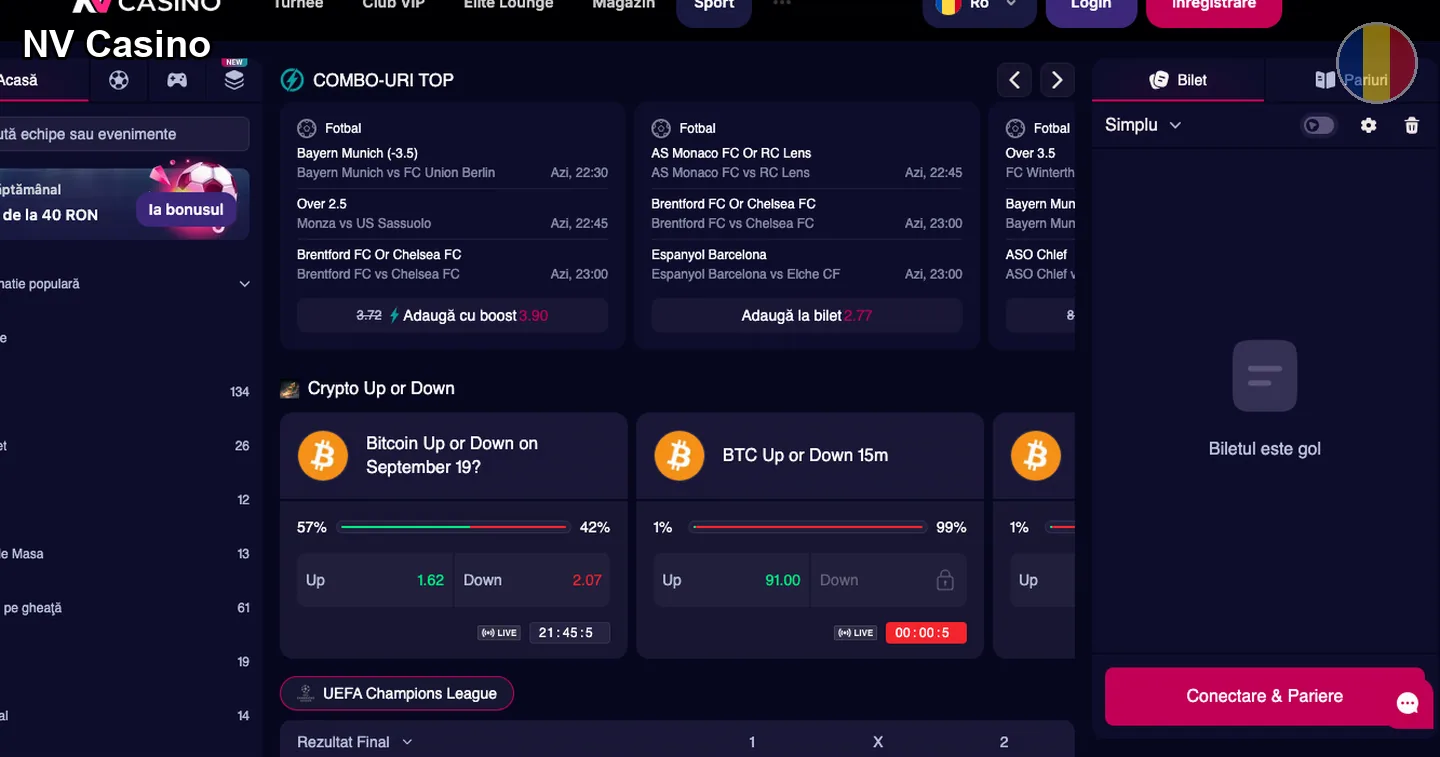
Task: Select Over 2.5 Monza vs US Sassuolo
Action: tap(452, 213)
